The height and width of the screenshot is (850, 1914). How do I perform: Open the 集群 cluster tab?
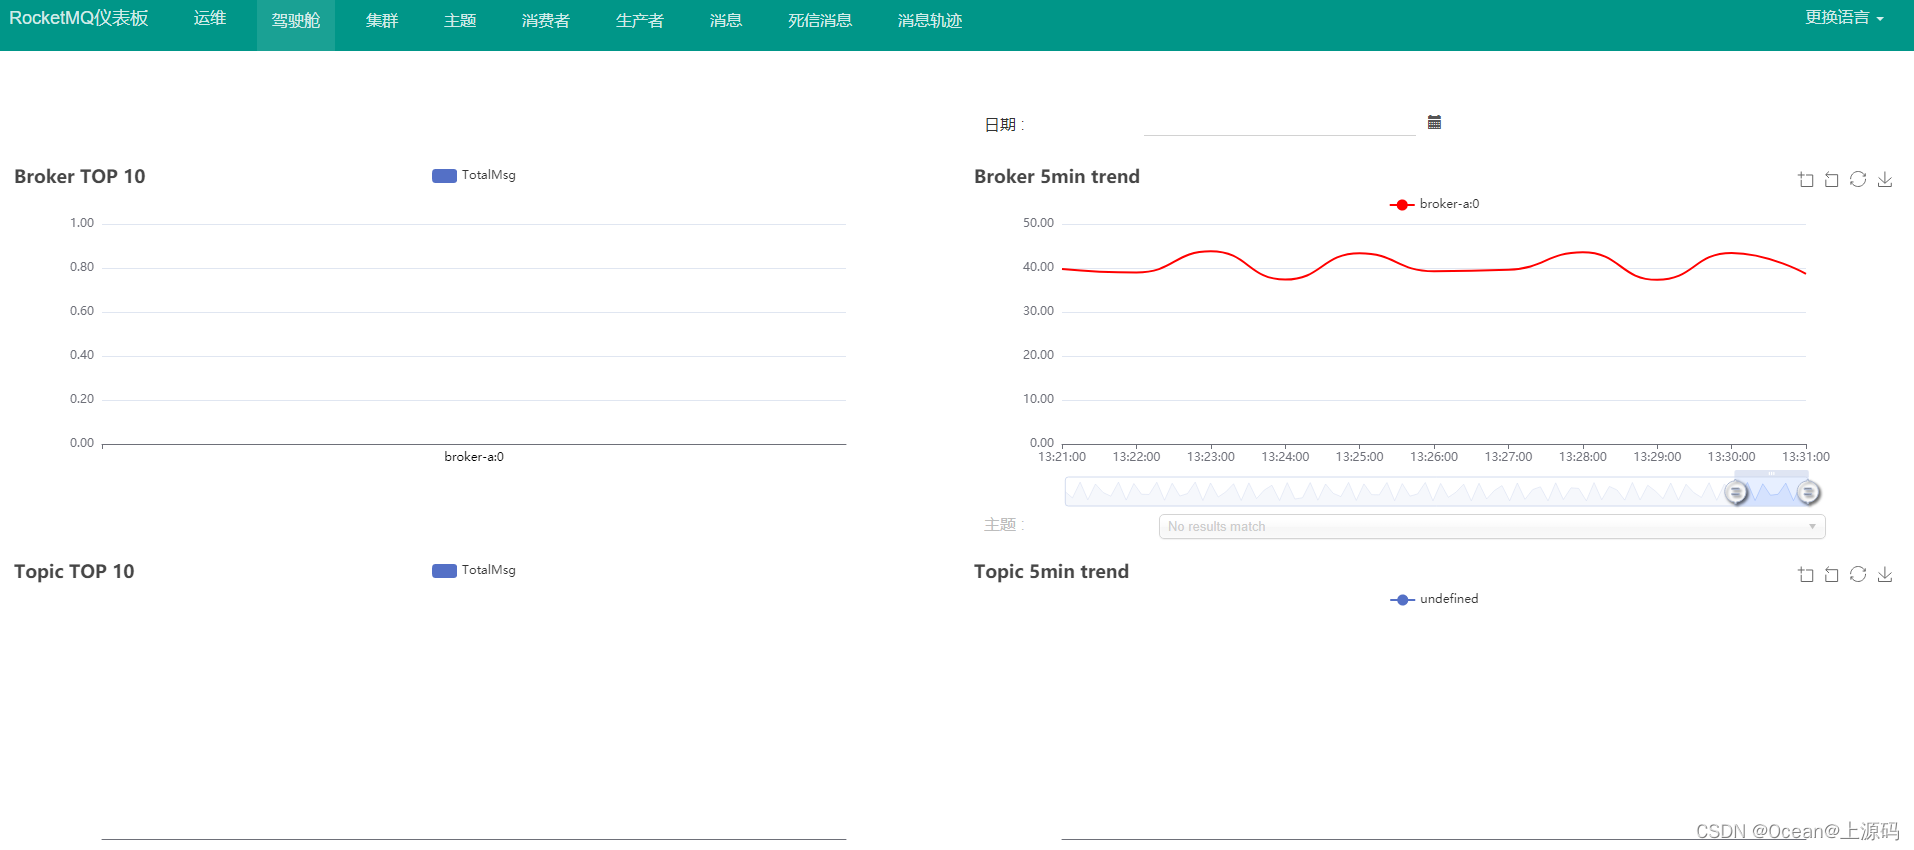(x=382, y=20)
